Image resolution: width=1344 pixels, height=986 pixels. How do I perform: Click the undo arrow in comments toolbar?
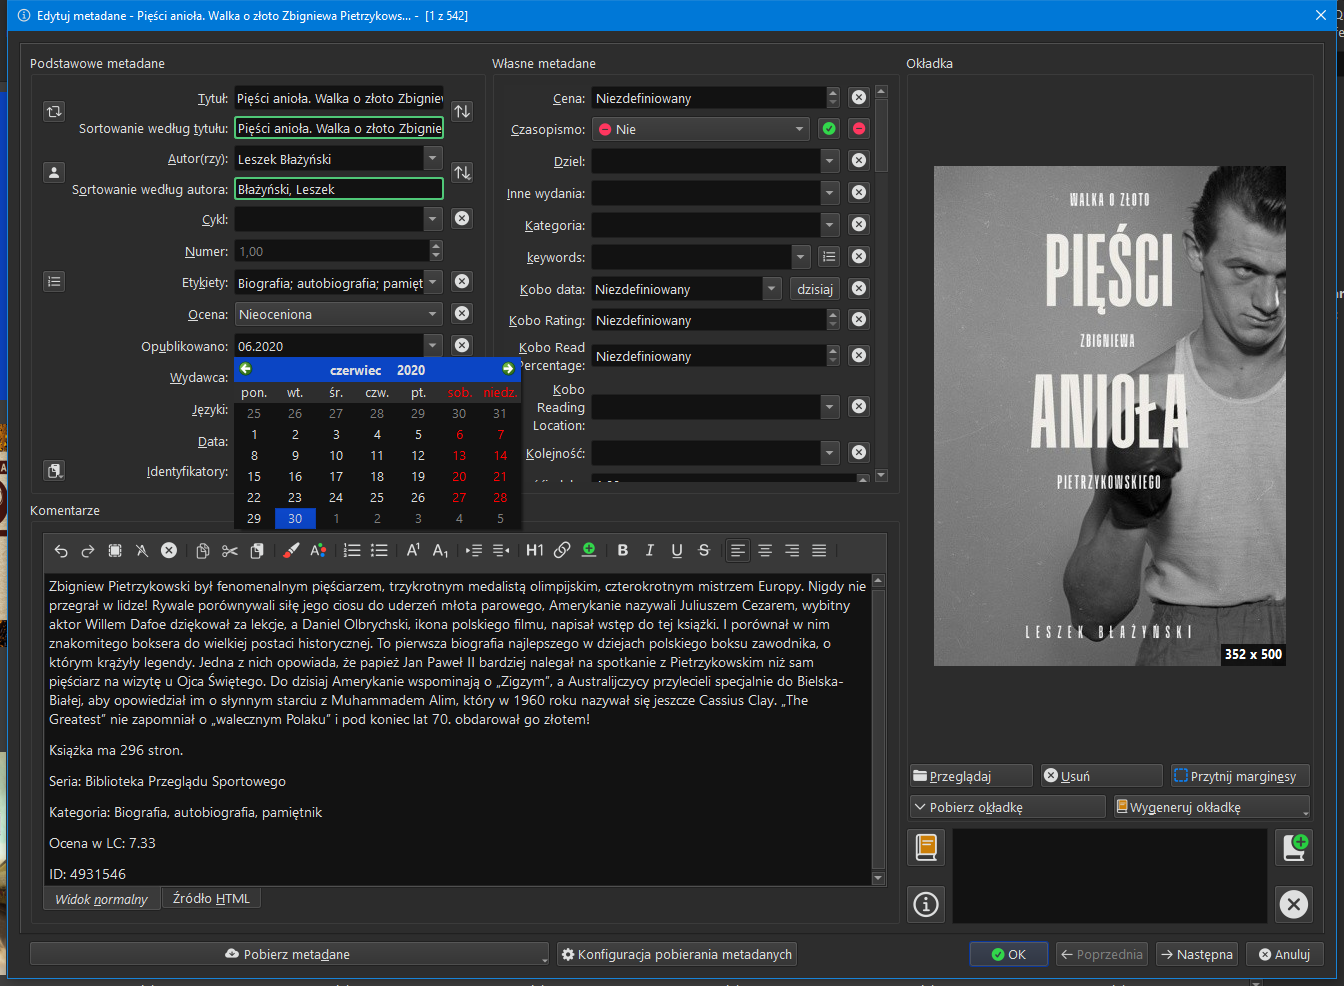pyautogui.click(x=61, y=550)
